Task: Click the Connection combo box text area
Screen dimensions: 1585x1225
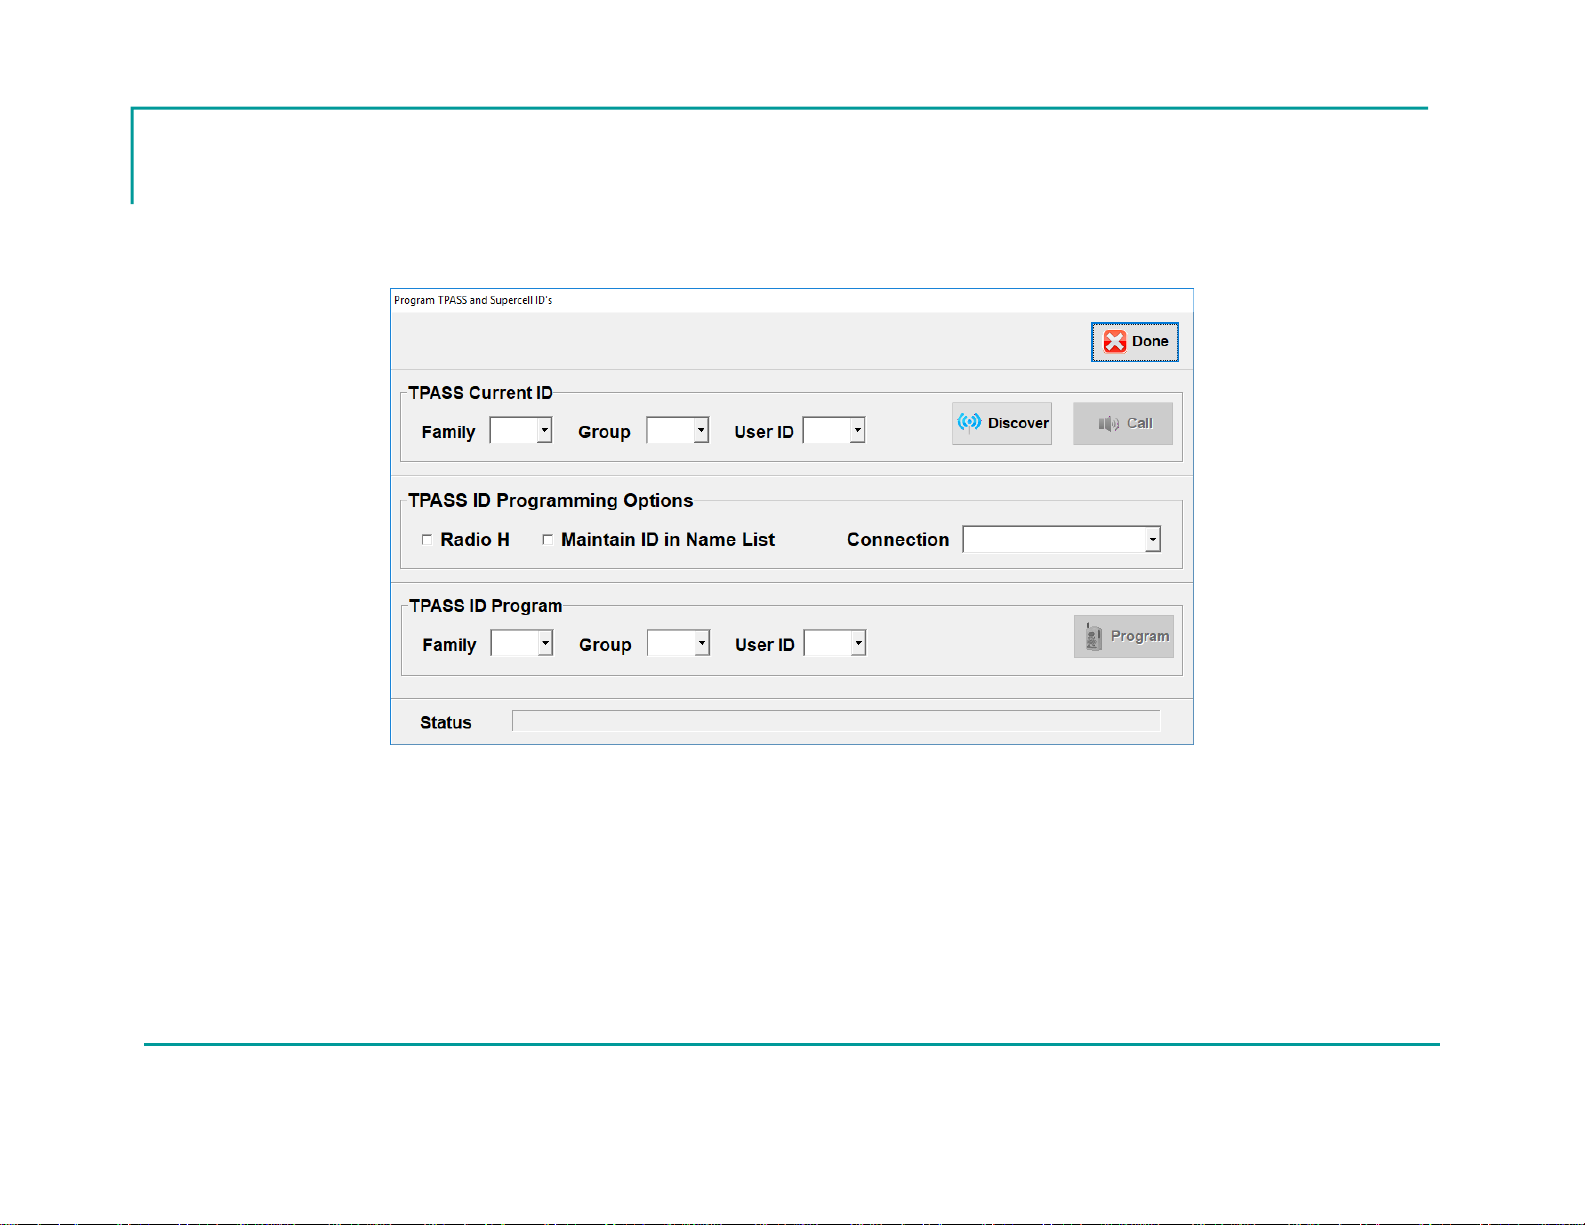Action: coord(1054,540)
